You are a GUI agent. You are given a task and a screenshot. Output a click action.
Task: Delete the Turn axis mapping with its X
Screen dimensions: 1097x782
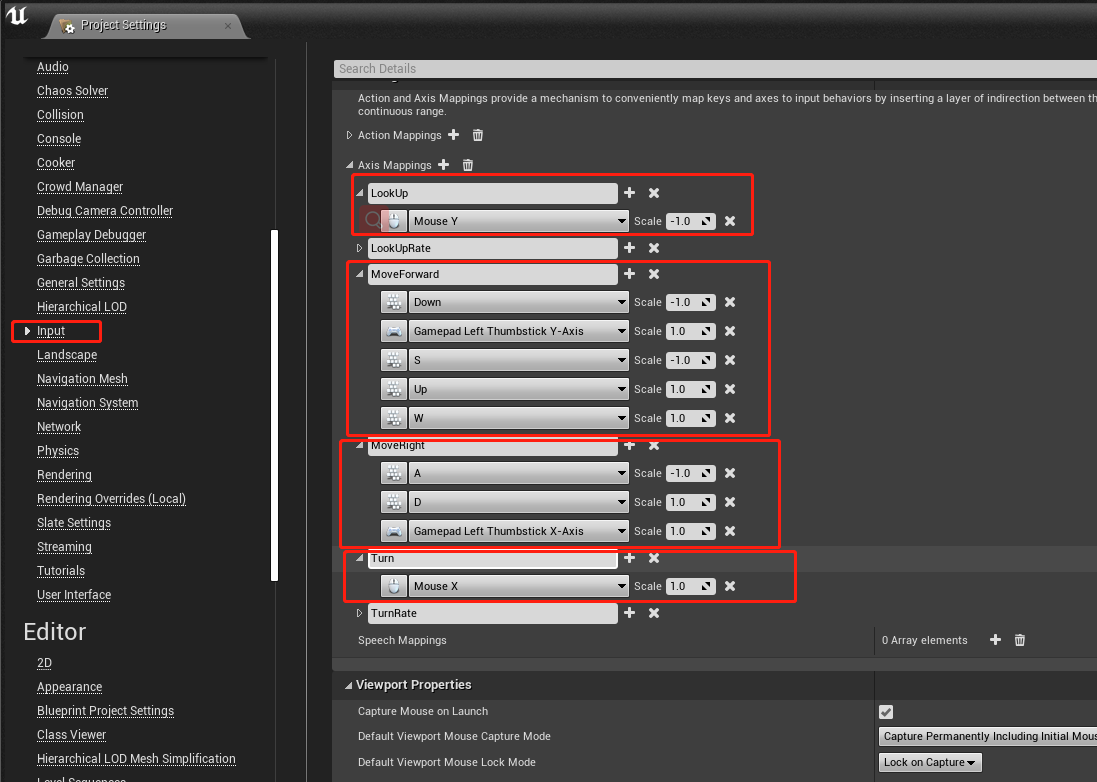tap(654, 559)
